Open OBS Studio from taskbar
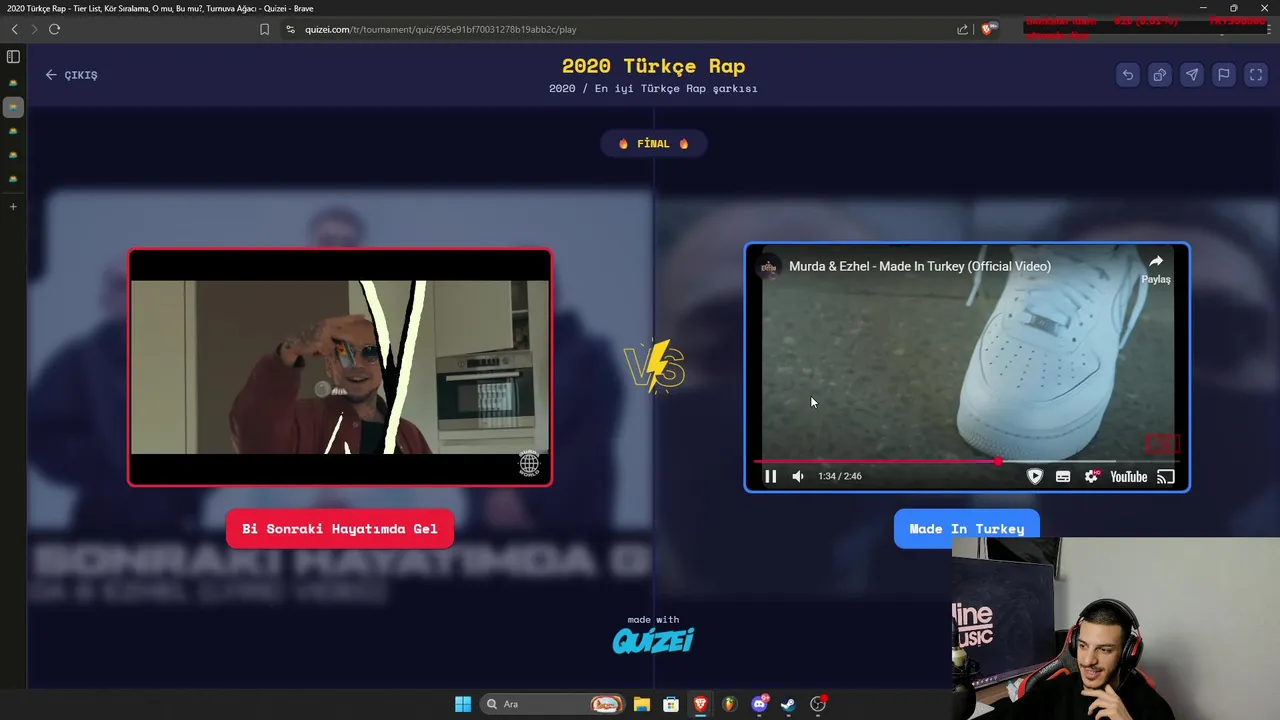This screenshot has height=720, width=1280. coord(818,704)
